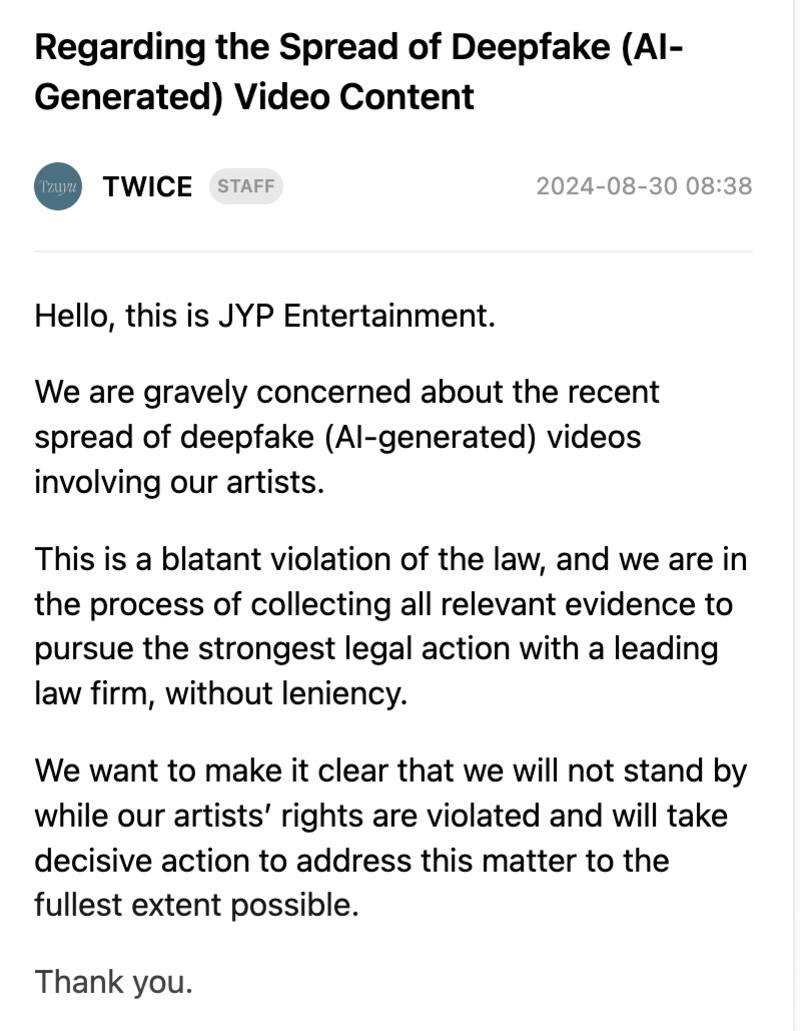
Task: Click the word "Entertainment" in the greeting
Action: (389, 316)
